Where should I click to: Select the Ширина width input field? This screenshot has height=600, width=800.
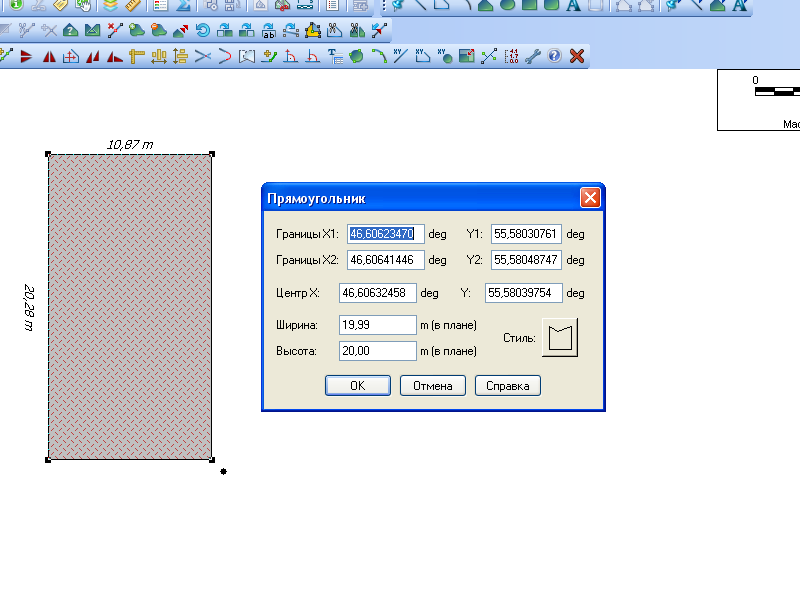[377, 325]
